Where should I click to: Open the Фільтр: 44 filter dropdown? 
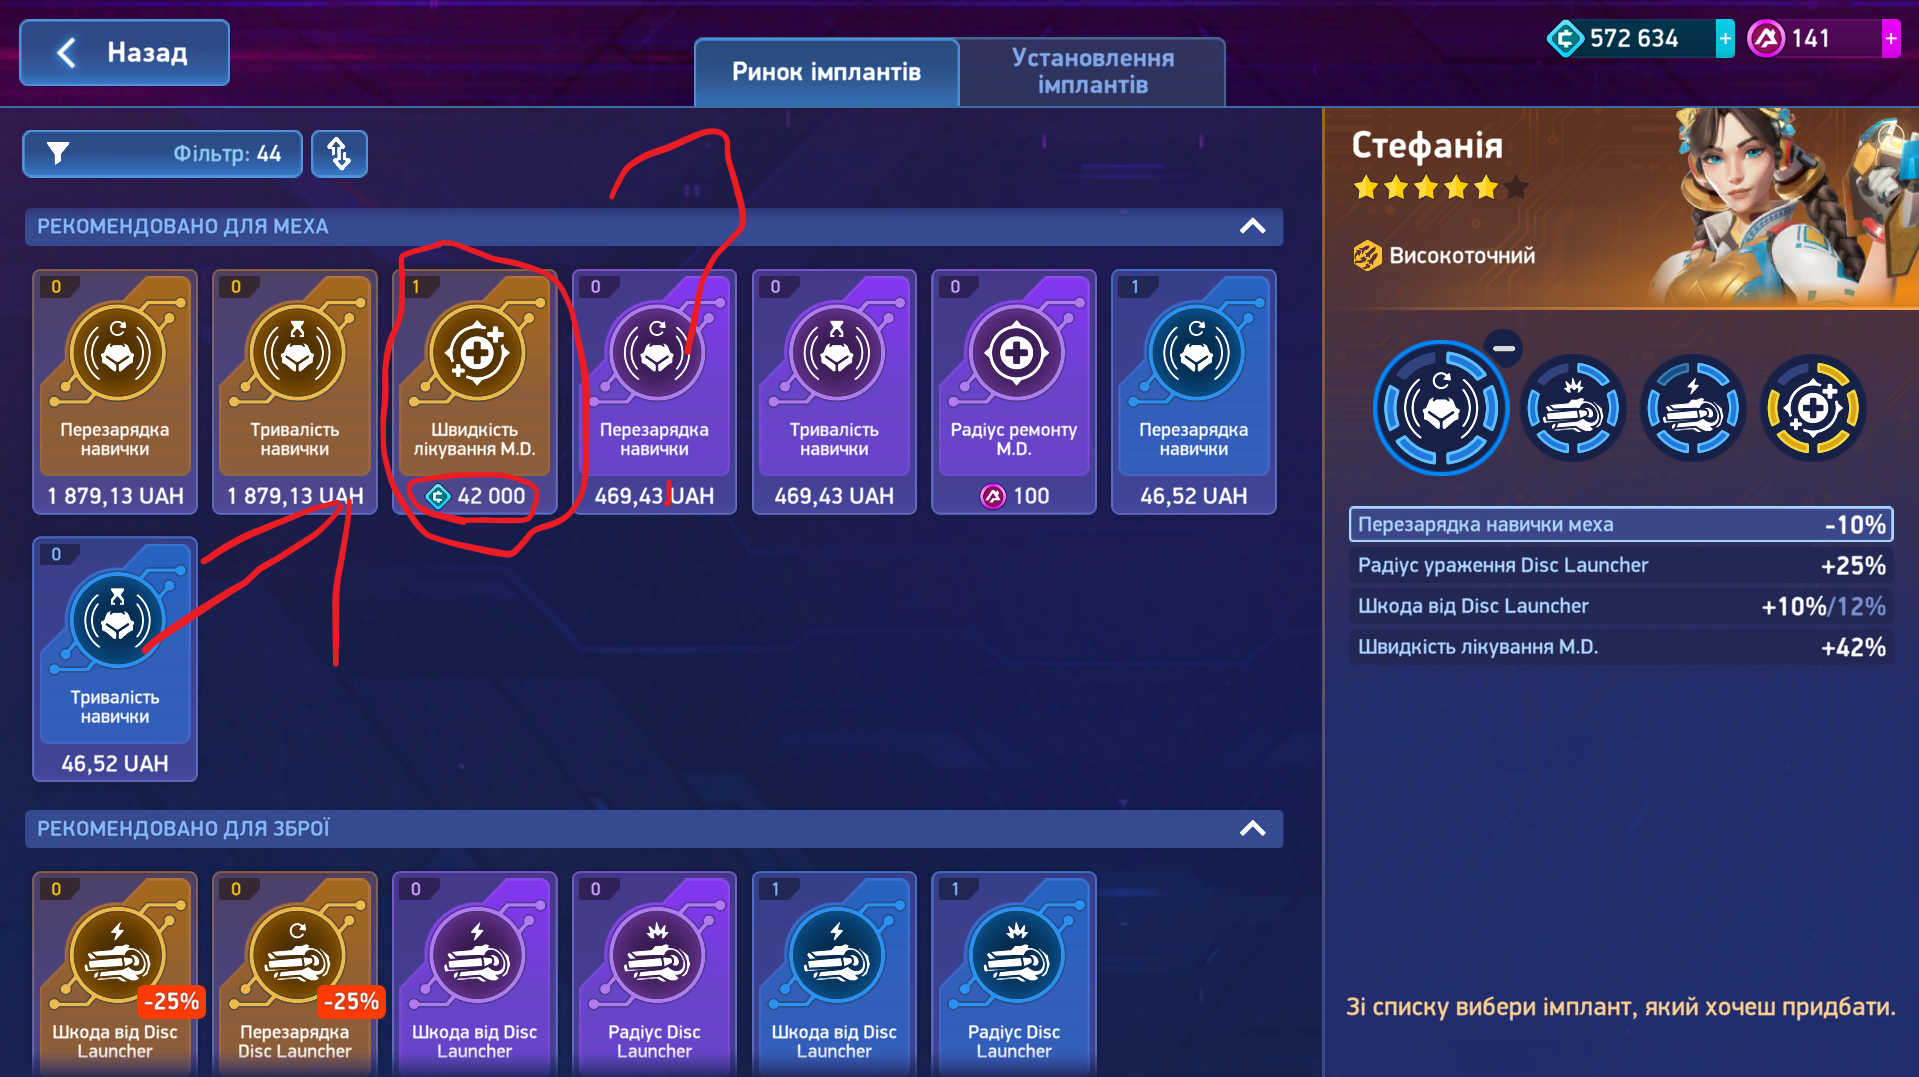click(163, 154)
